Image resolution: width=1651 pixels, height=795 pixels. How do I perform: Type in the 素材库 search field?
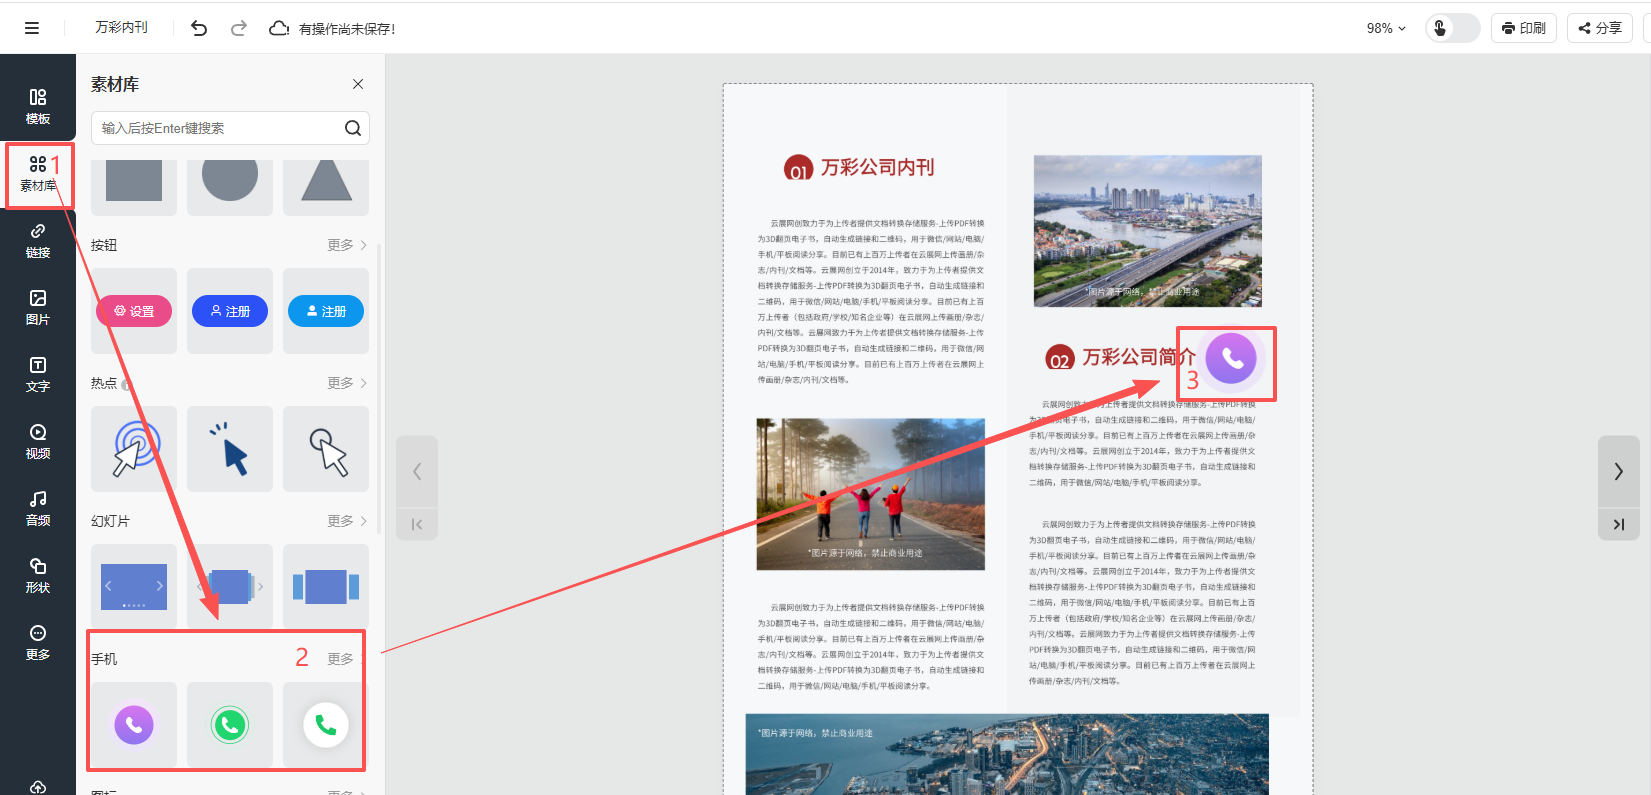click(x=215, y=128)
